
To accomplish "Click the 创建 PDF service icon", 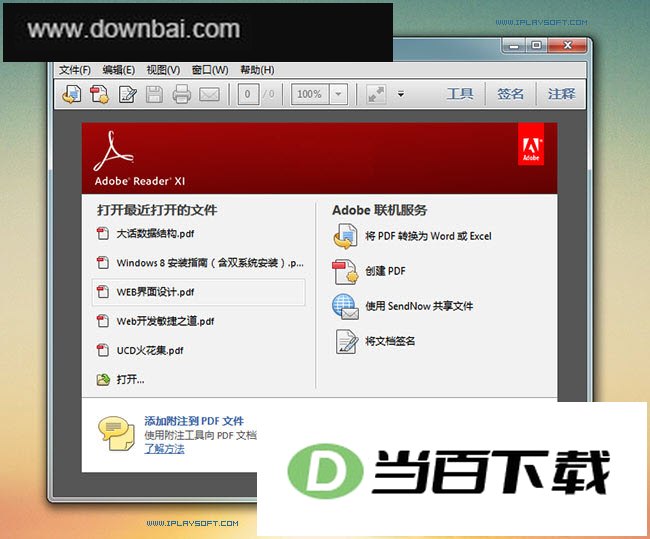I will tap(345, 272).
